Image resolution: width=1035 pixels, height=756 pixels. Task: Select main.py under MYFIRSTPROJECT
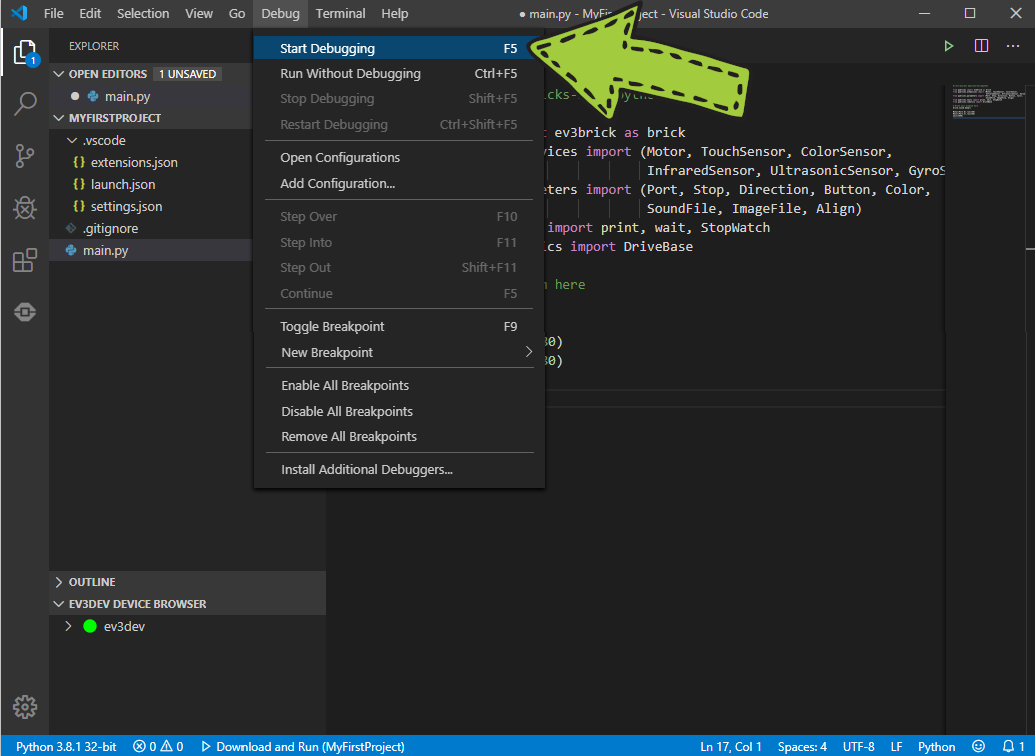tap(150, 250)
